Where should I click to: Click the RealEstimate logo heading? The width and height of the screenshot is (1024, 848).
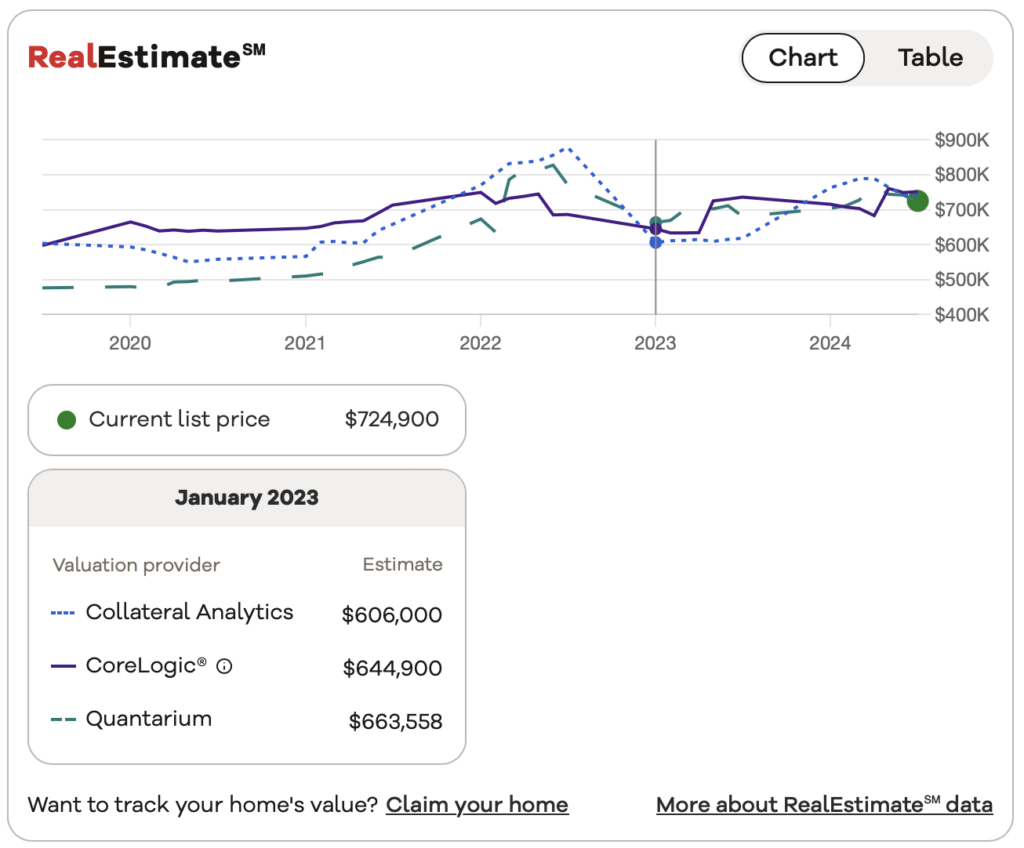(146, 57)
